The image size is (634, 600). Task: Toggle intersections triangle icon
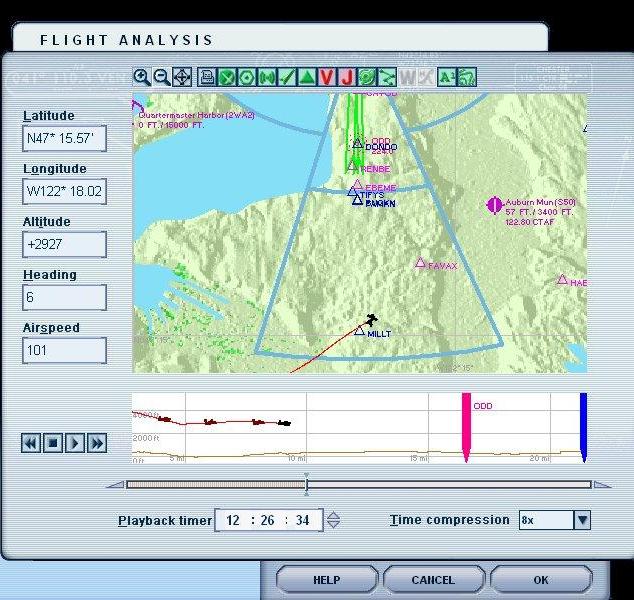[x=306, y=77]
